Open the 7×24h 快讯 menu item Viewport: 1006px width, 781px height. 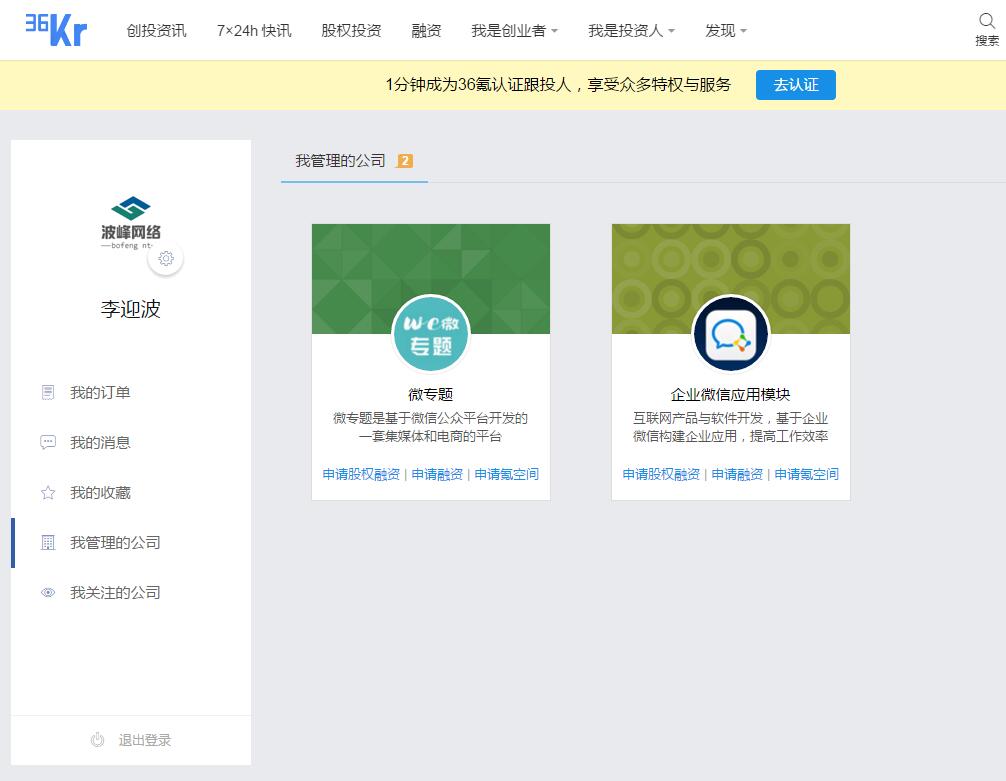pos(254,31)
